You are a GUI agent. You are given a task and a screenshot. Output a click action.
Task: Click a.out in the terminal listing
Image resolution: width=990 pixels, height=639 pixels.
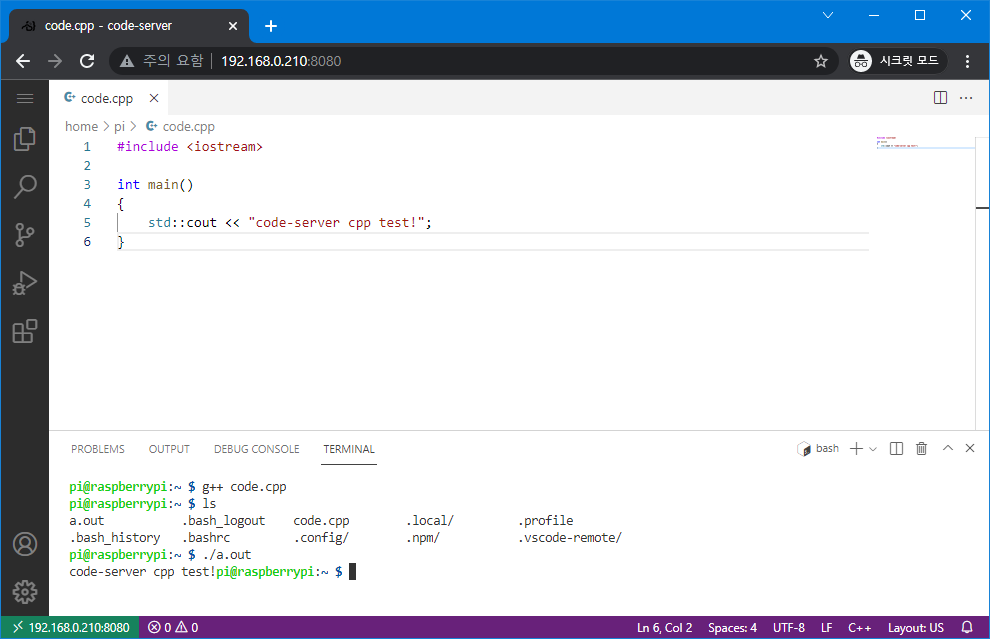pyautogui.click(x=86, y=521)
